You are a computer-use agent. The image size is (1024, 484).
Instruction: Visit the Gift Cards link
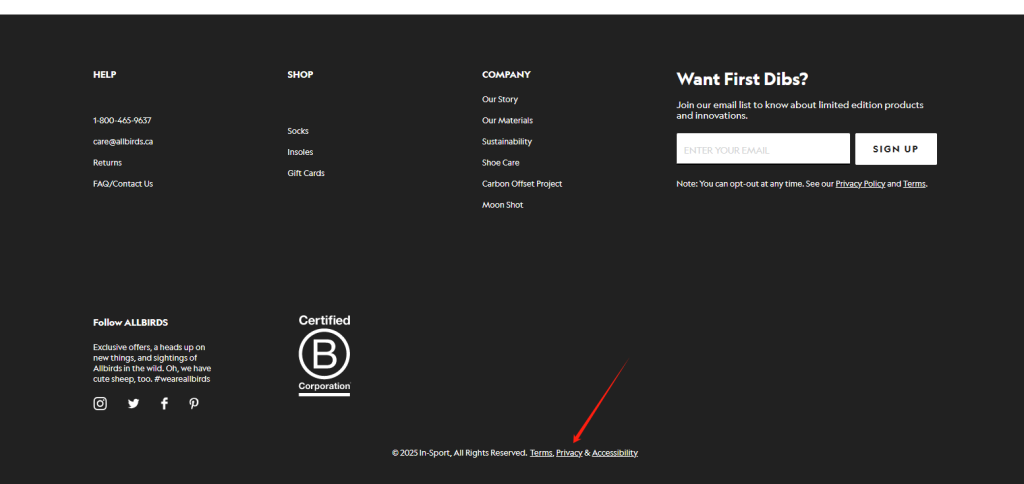tap(306, 173)
